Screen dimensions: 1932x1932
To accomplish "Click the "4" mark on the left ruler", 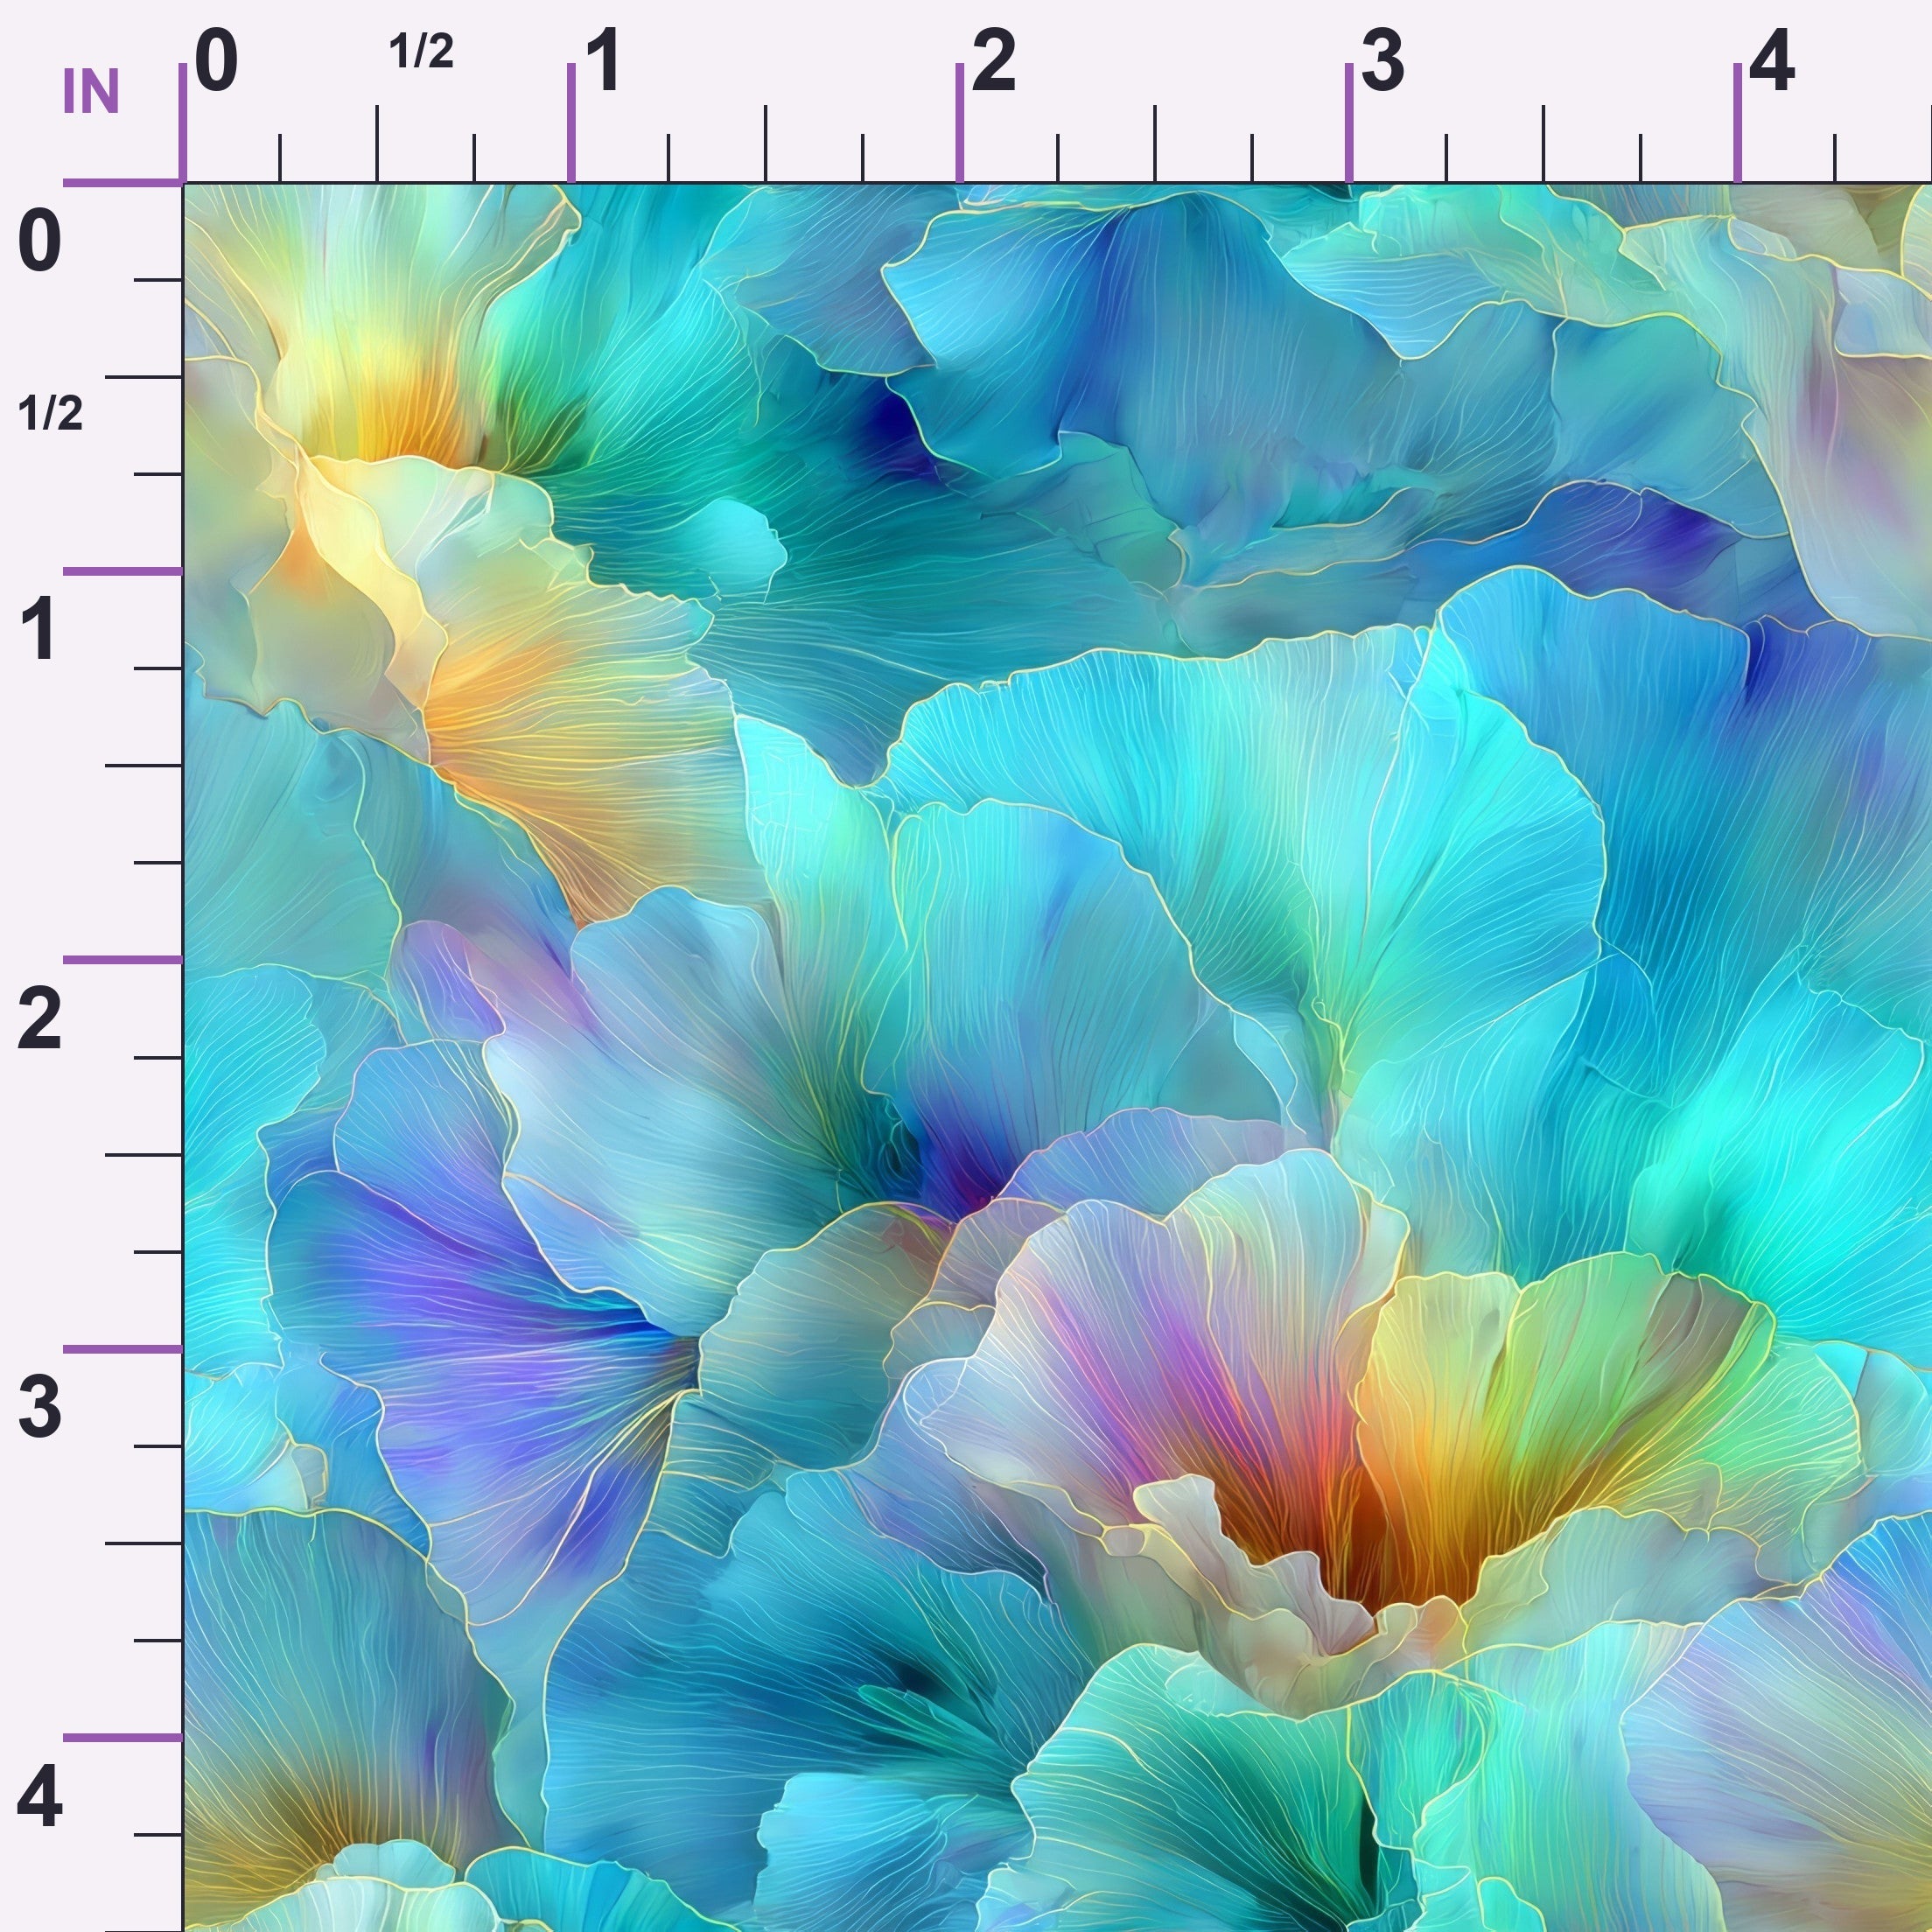I will tap(40, 1797).
